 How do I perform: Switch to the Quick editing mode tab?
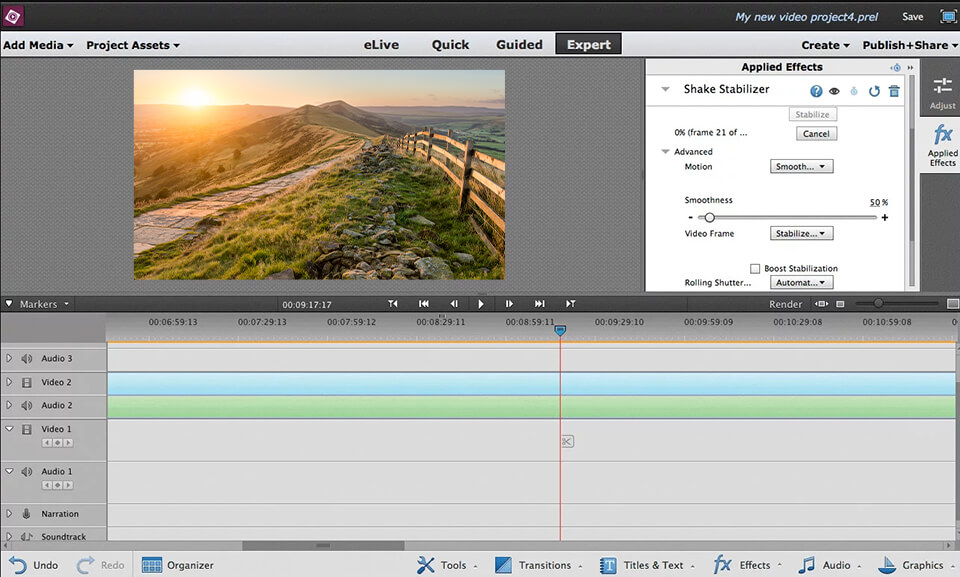pos(450,44)
